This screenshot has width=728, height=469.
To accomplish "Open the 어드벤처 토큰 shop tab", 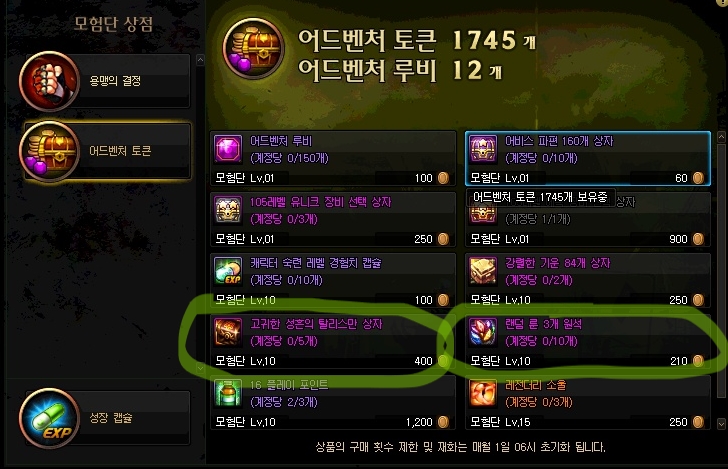I will (x=107, y=151).
